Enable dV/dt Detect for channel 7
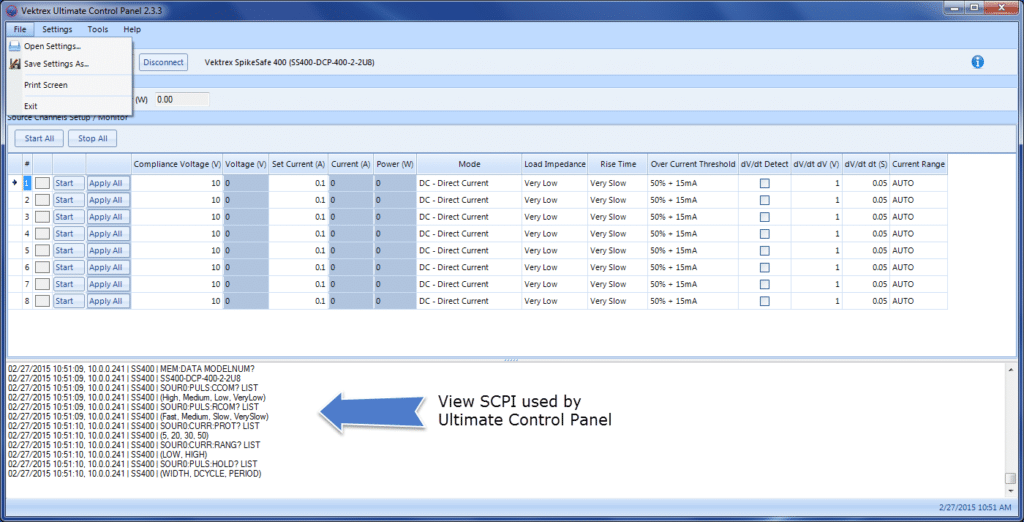Screen dimensions: 1024x522 pos(765,284)
